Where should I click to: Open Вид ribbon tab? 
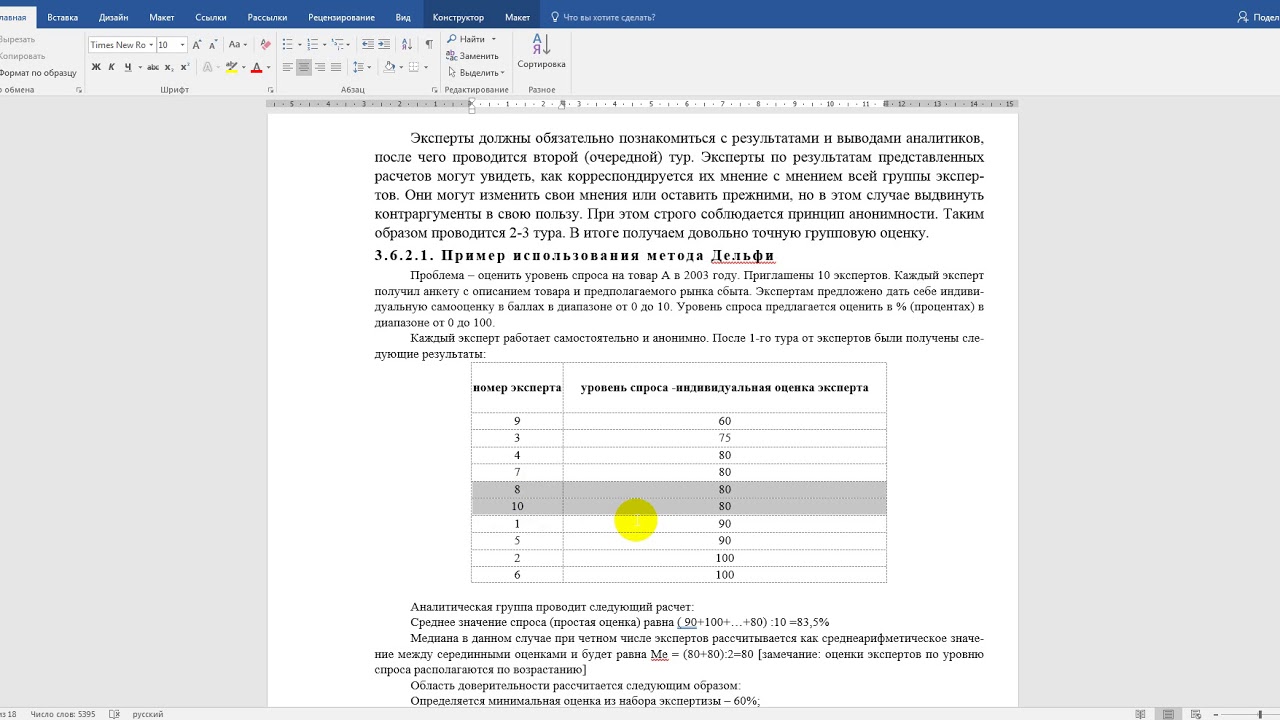coord(403,17)
